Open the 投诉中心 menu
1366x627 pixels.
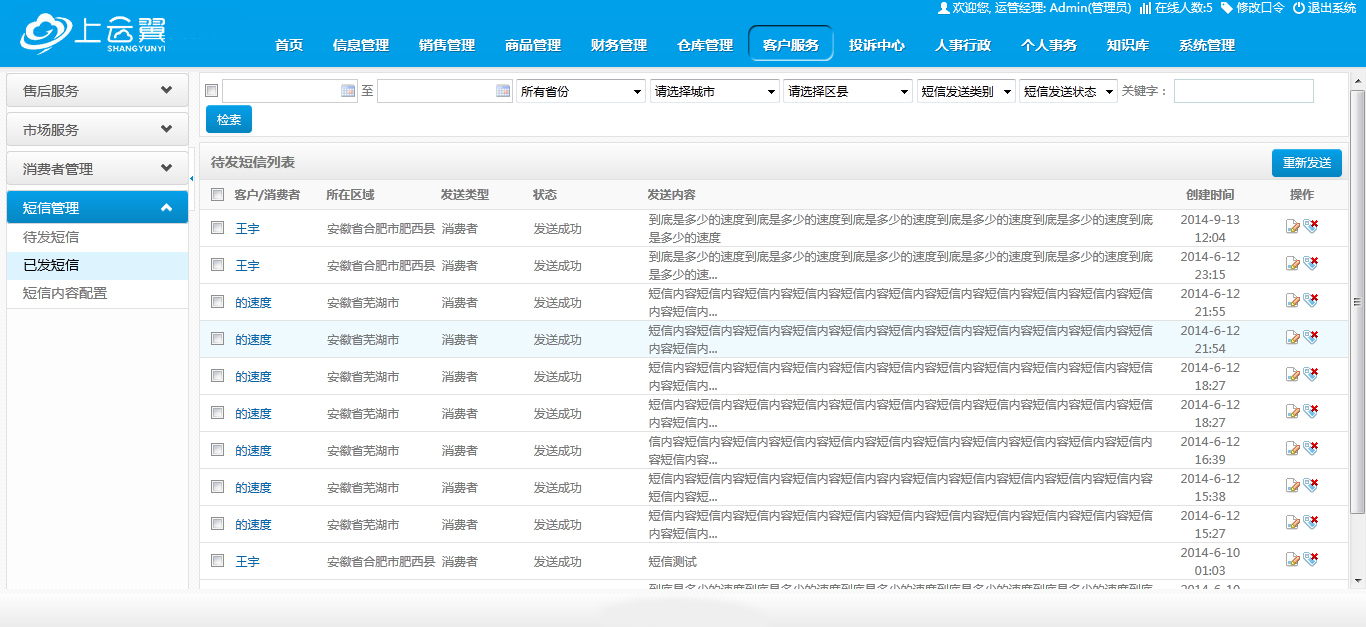(x=877, y=45)
